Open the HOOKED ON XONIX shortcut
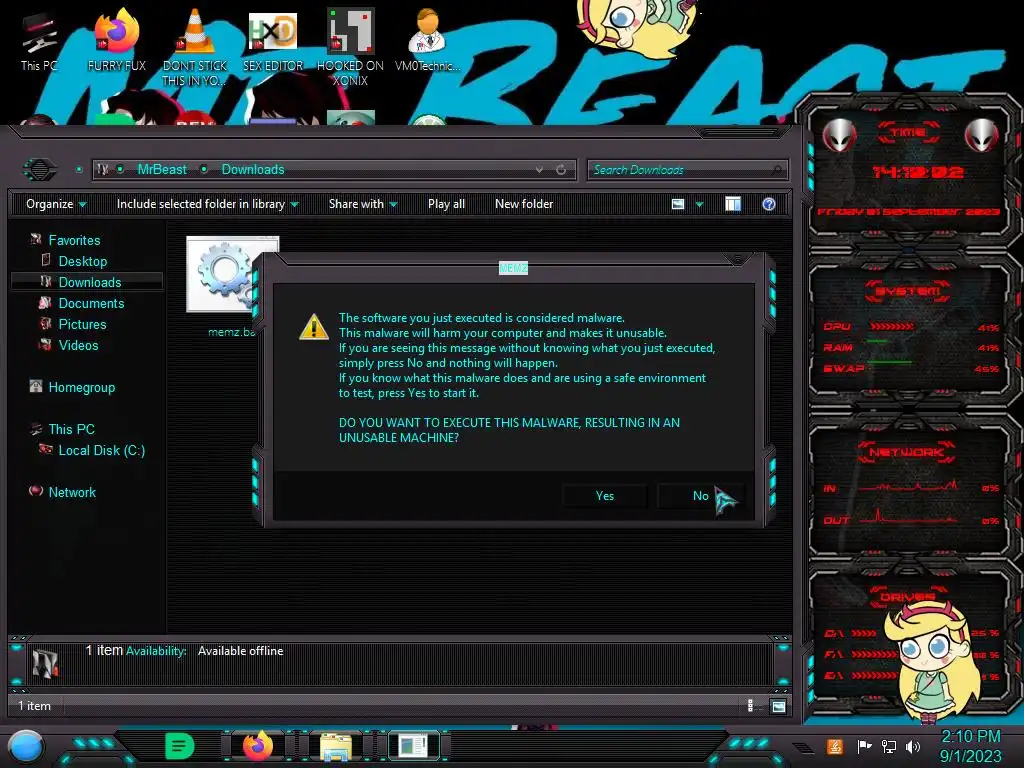 [x=350, y=47]
